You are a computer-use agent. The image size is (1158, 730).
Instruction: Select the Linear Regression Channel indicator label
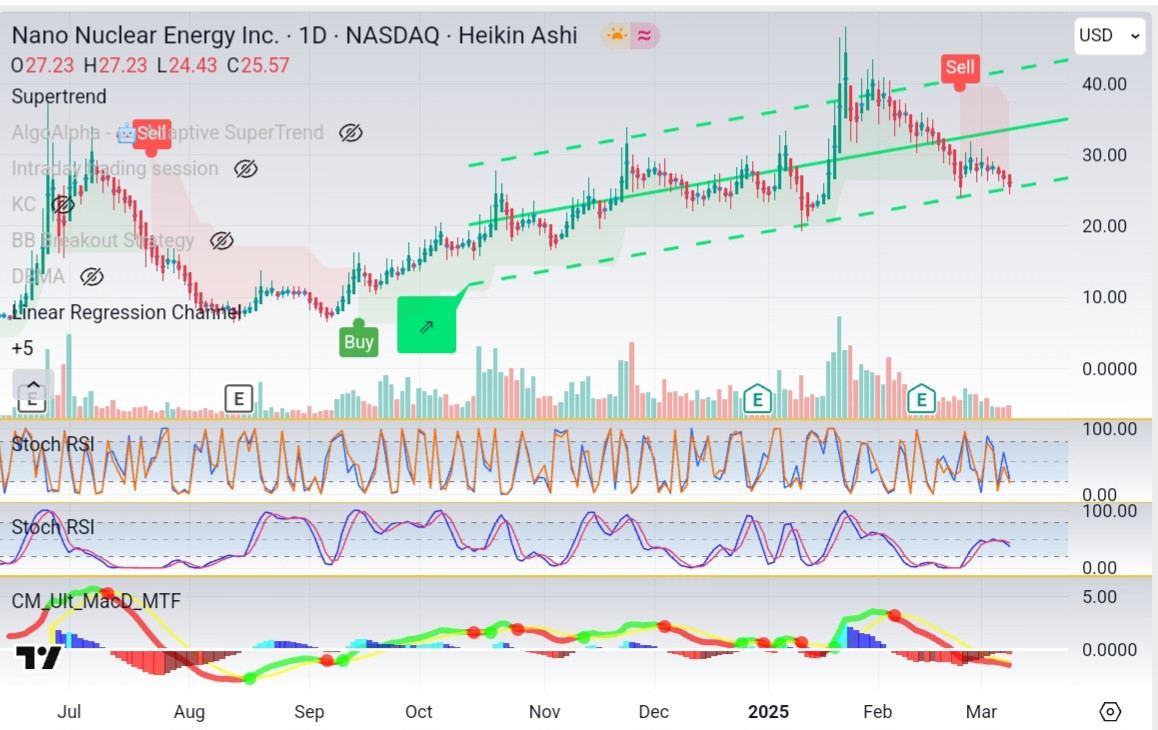pos(126,313)
